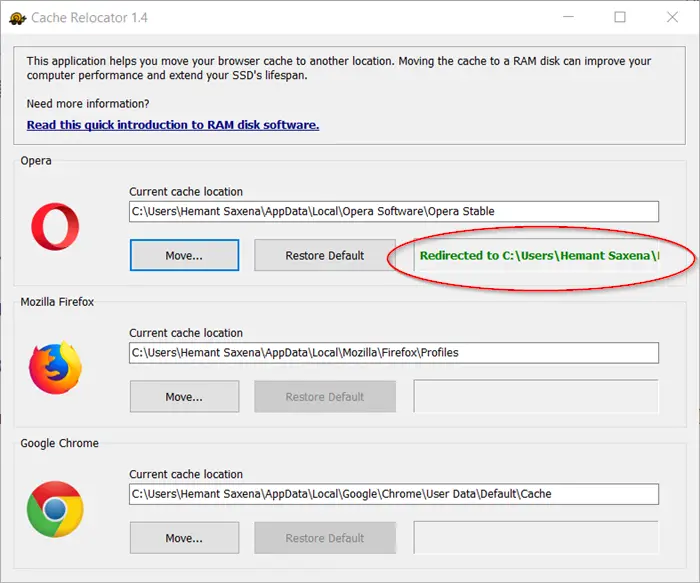Click the Mozilla Firefox logo

point(55,368)
